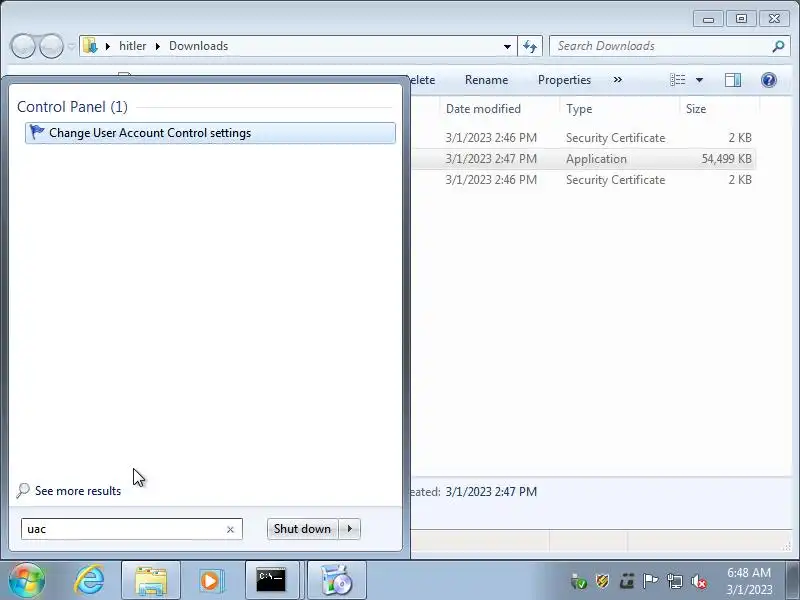Show additional toolbar commands chevron
The height and width of the screenshot is (600, 800).
click(618, 80)
